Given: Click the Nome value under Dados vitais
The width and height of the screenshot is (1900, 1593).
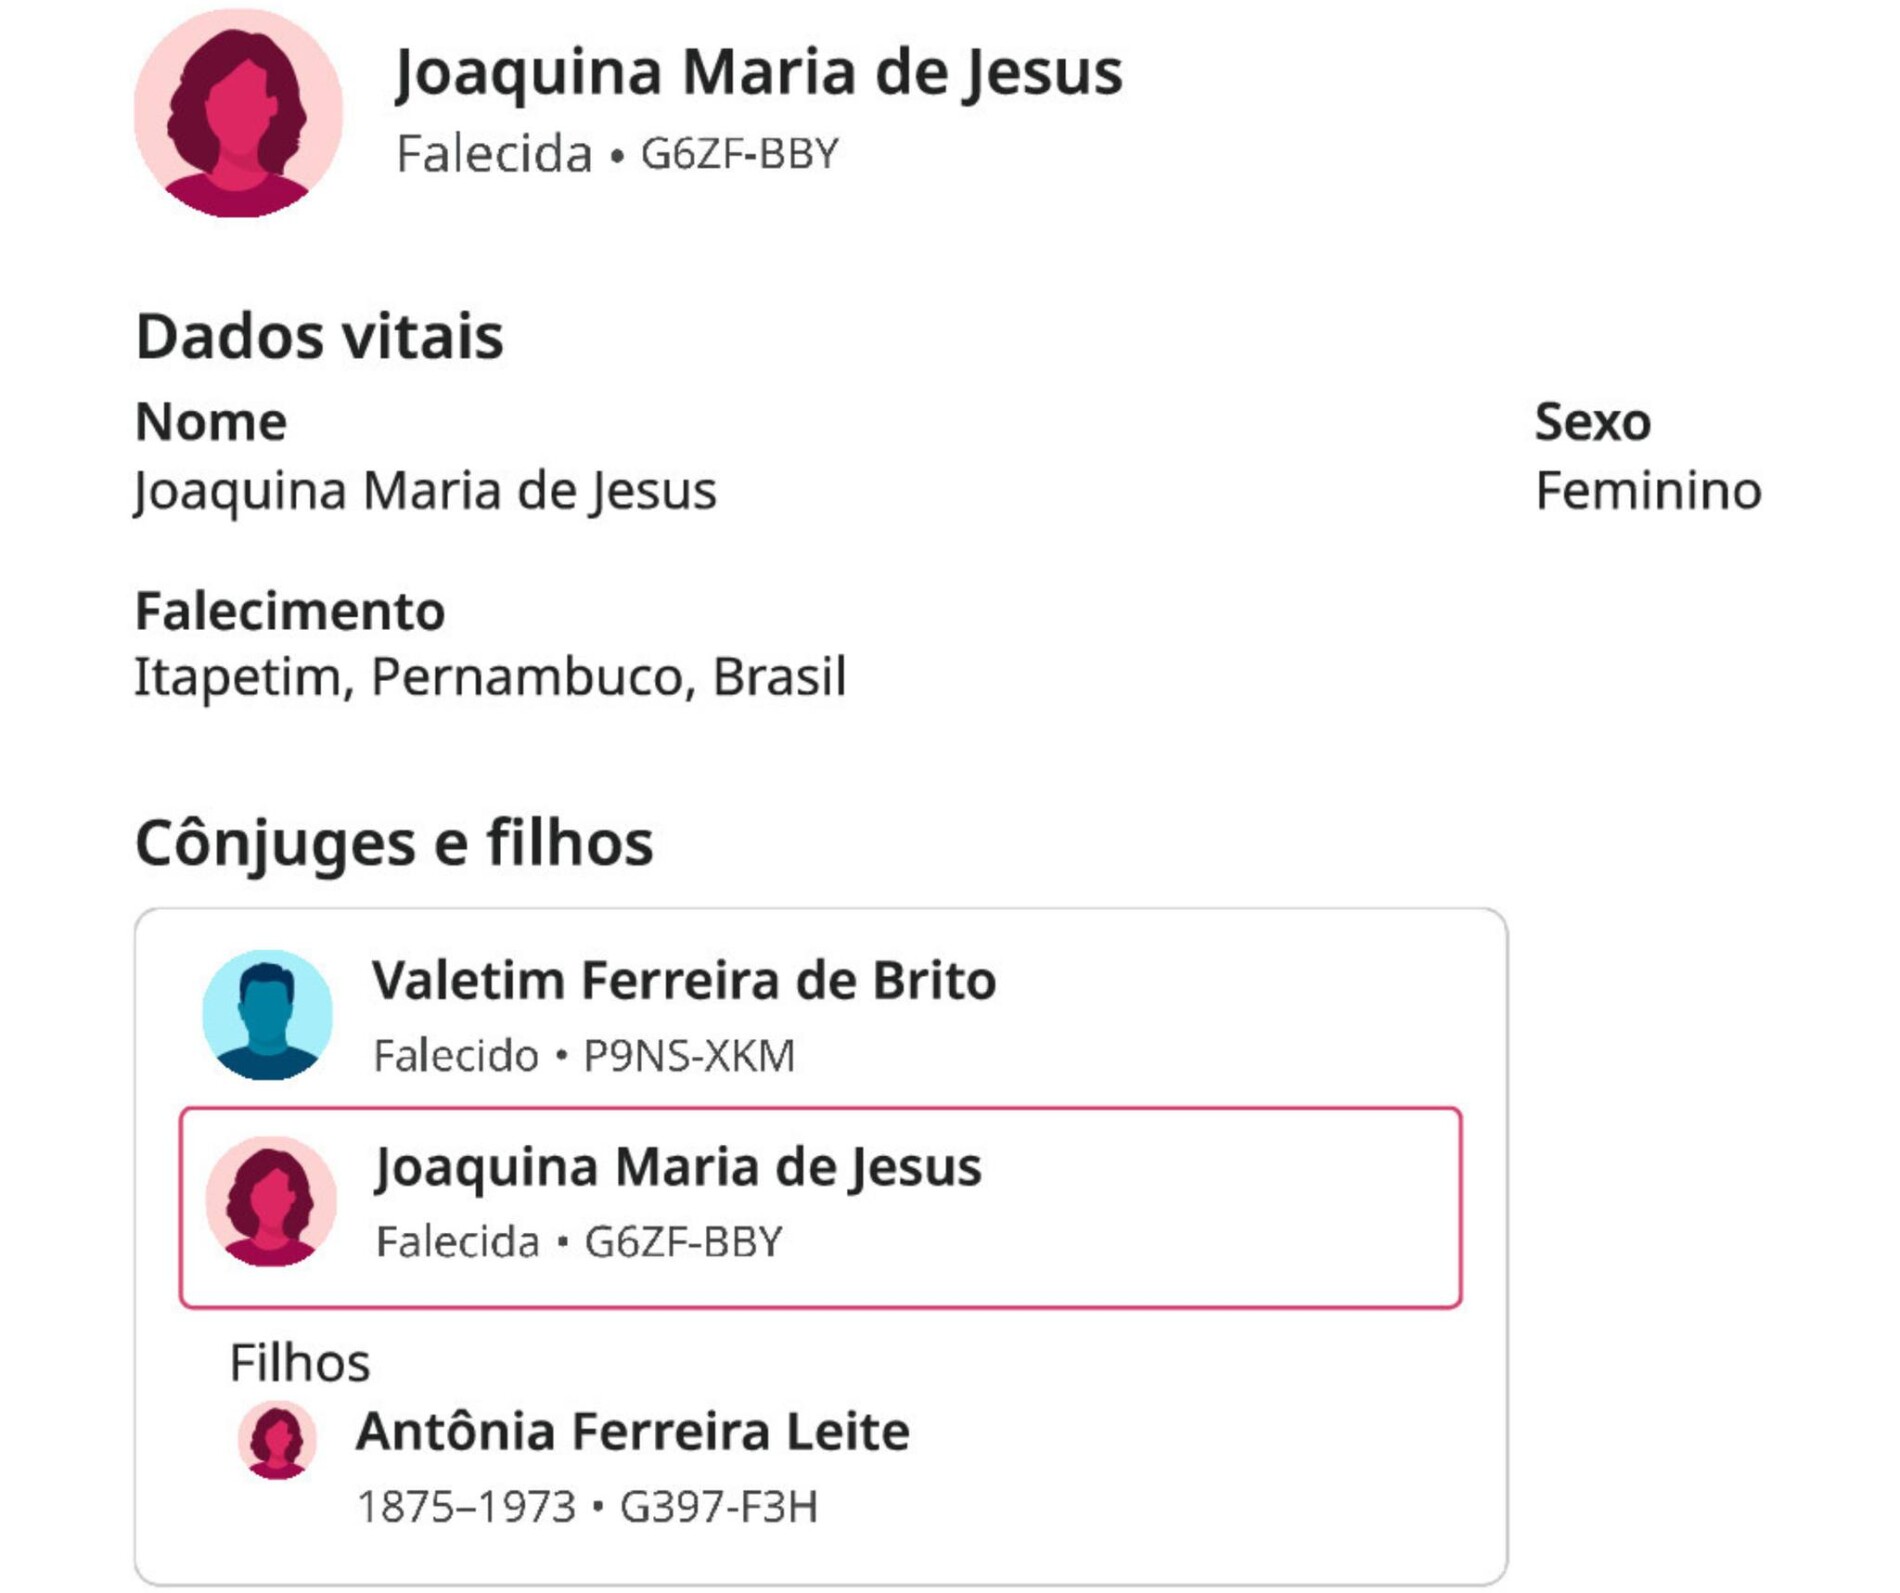Looking at the screenshot, I should click(x=425, y=491).
